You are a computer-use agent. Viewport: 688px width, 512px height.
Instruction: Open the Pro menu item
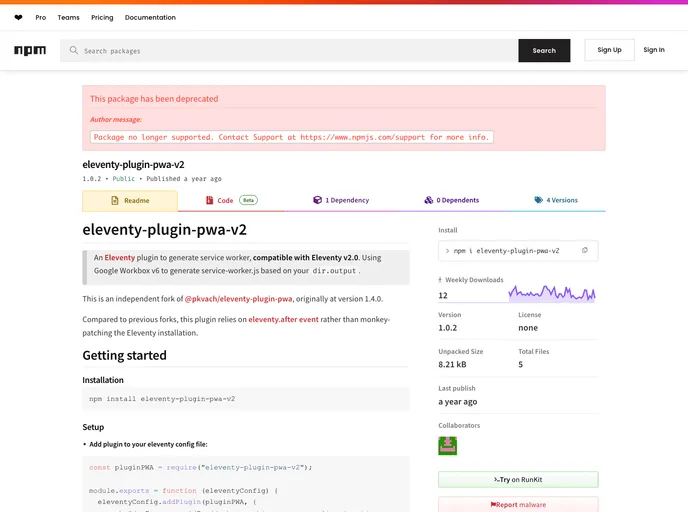[x=41, y=18]
